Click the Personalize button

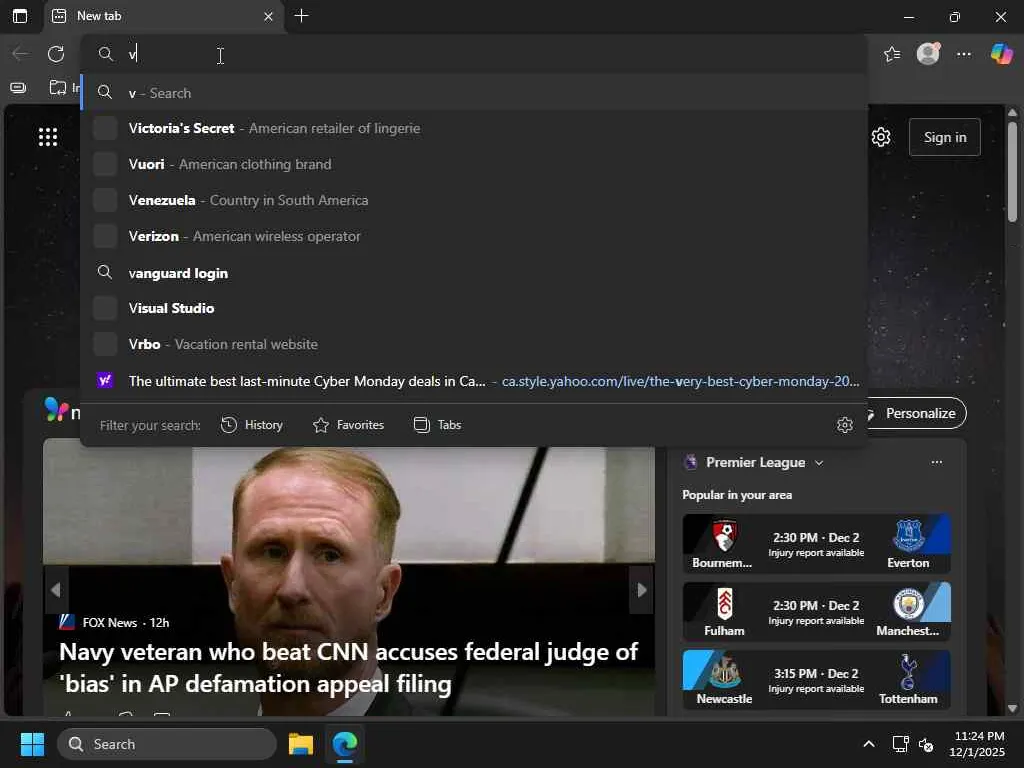point(916,413)
